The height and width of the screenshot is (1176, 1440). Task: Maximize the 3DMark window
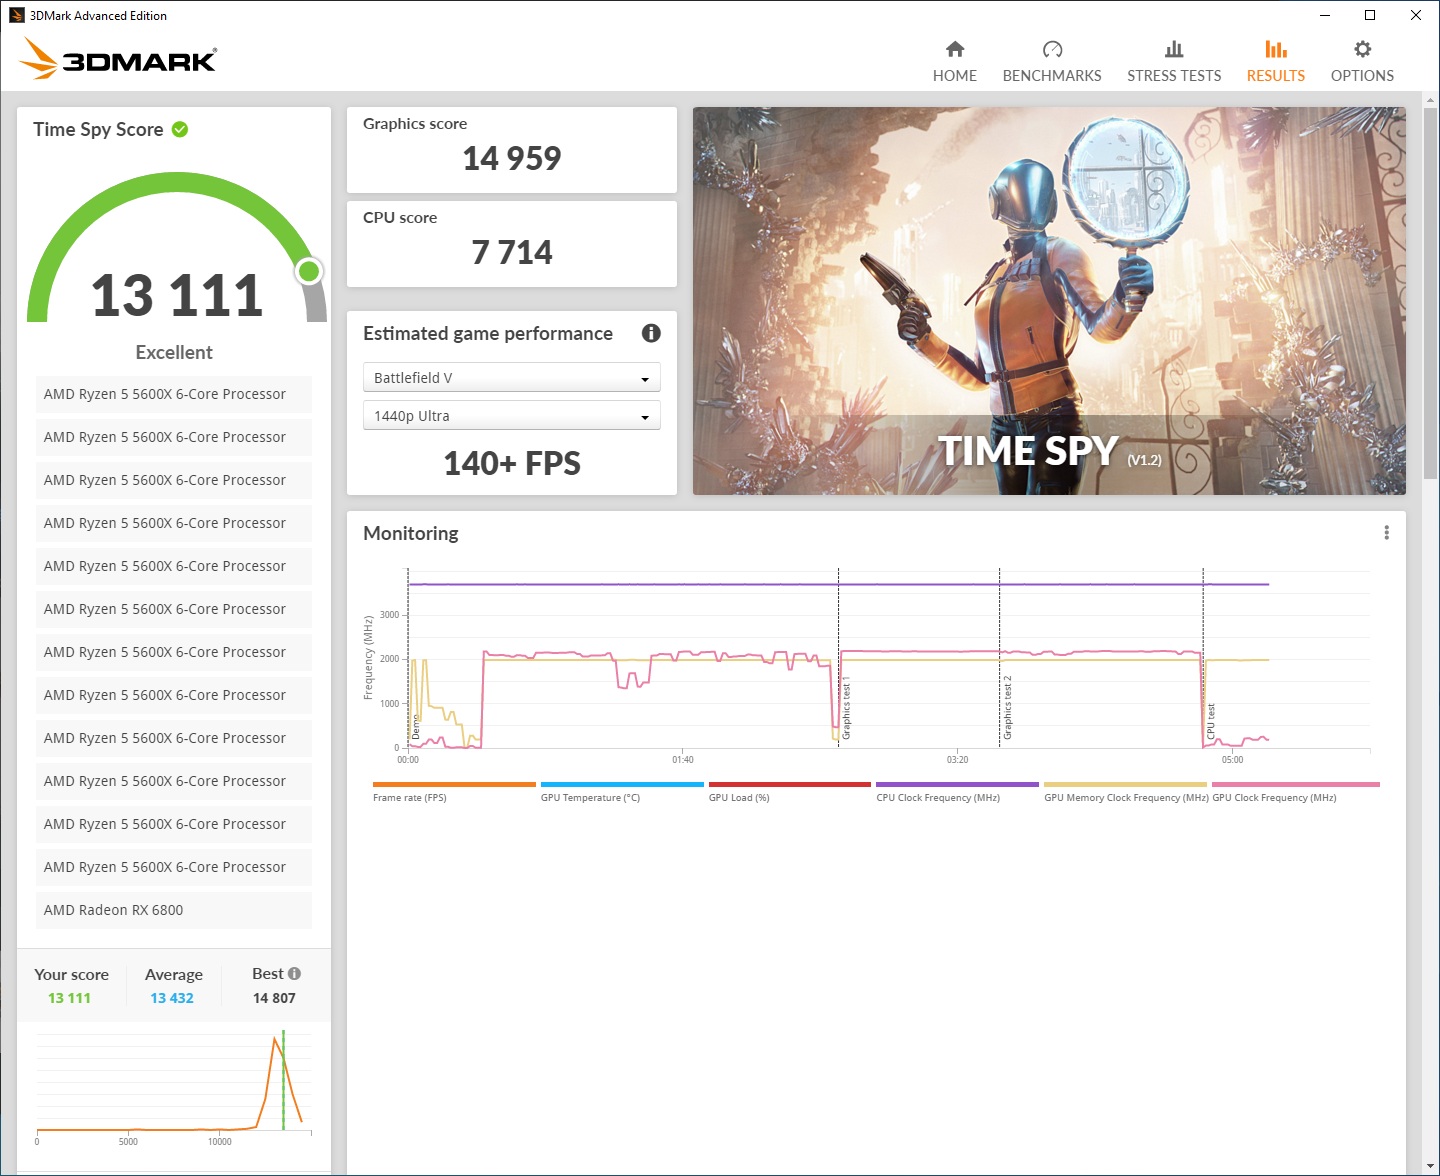click(1370, 15)
